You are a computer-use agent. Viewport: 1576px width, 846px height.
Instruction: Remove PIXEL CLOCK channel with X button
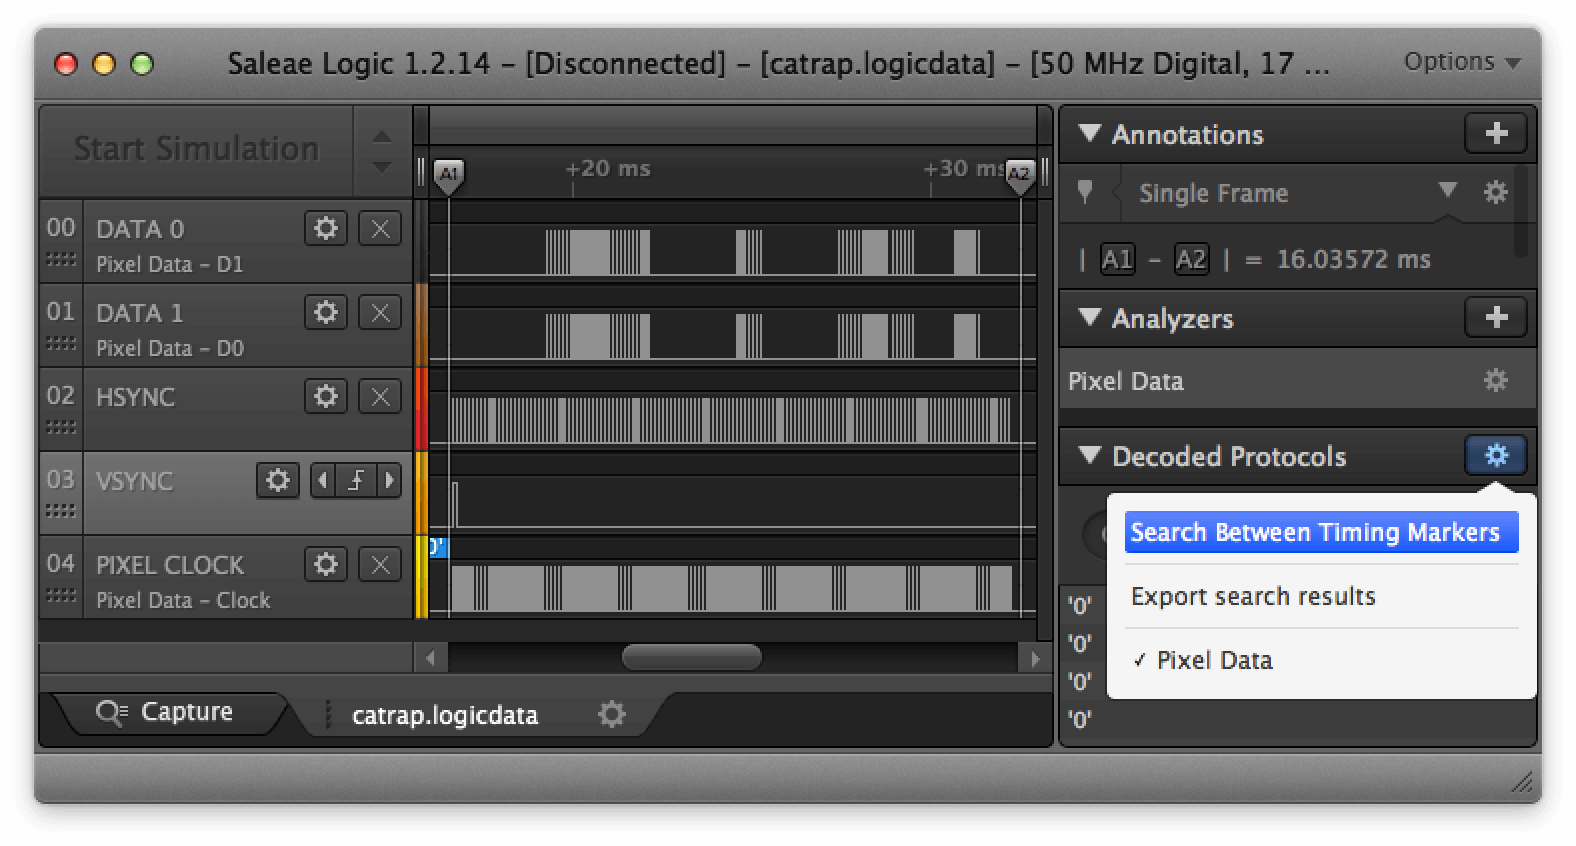coord(380,564)
